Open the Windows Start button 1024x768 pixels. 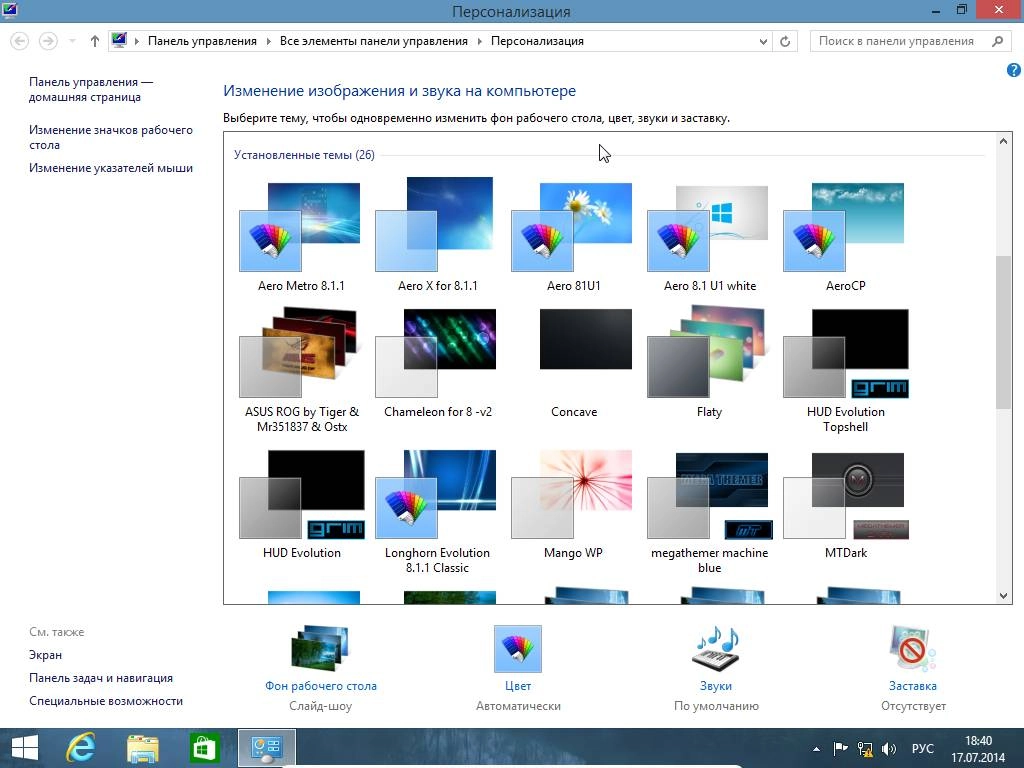pos(25,748)
